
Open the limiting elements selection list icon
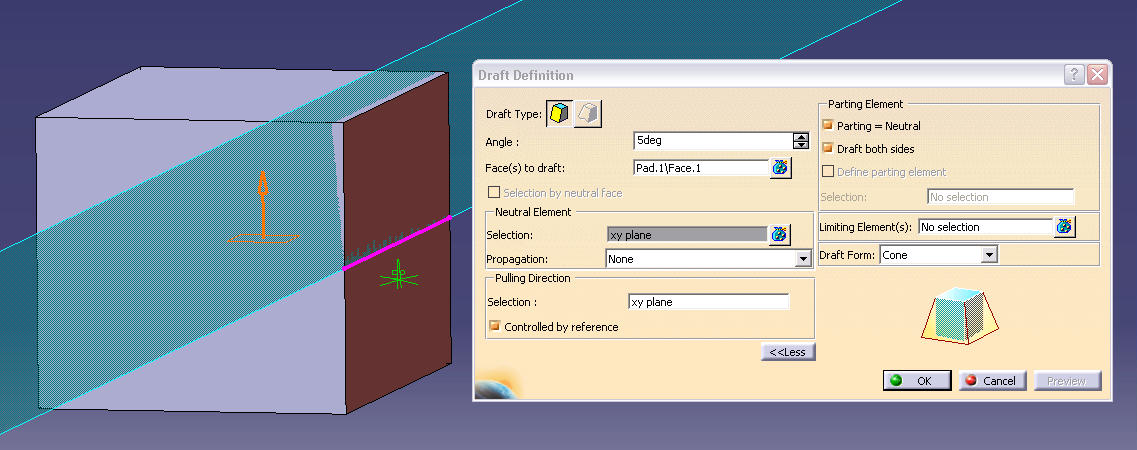pyautogui.click(x=1064, y=226)
